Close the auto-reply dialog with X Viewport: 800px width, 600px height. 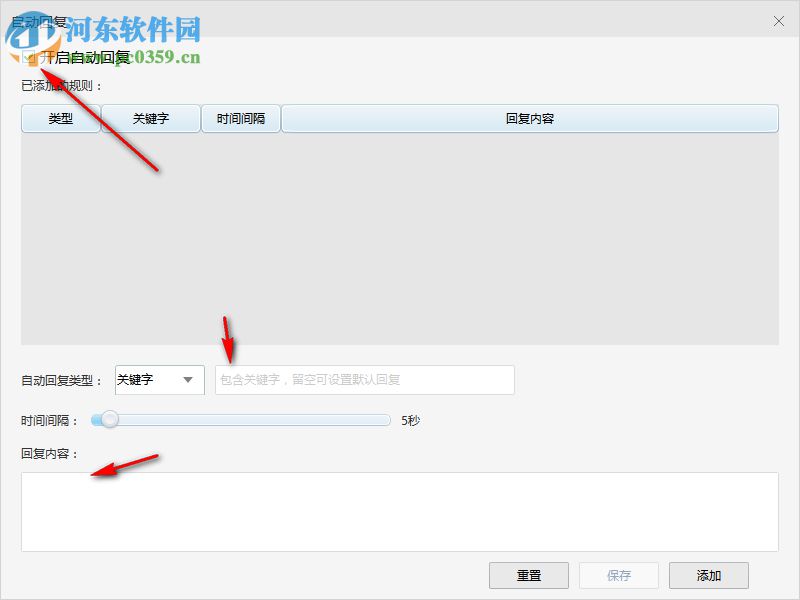click(777, 20)
